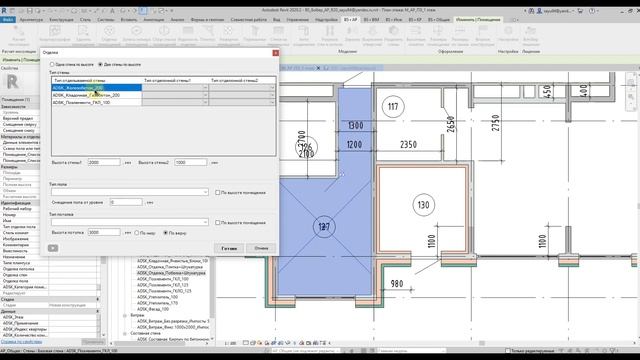Click the help question mark icon in title bar
Viewport: 640px width, 360px height.
592,11
